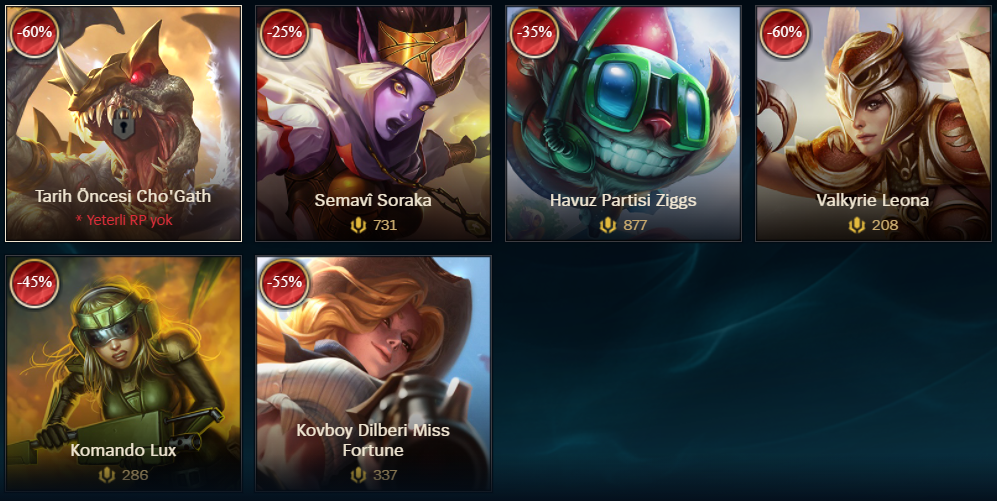Viewport: 997px width, 501px height.
Task: Click the -25% discount badge on Soraka
Action: tap(284, 33)
